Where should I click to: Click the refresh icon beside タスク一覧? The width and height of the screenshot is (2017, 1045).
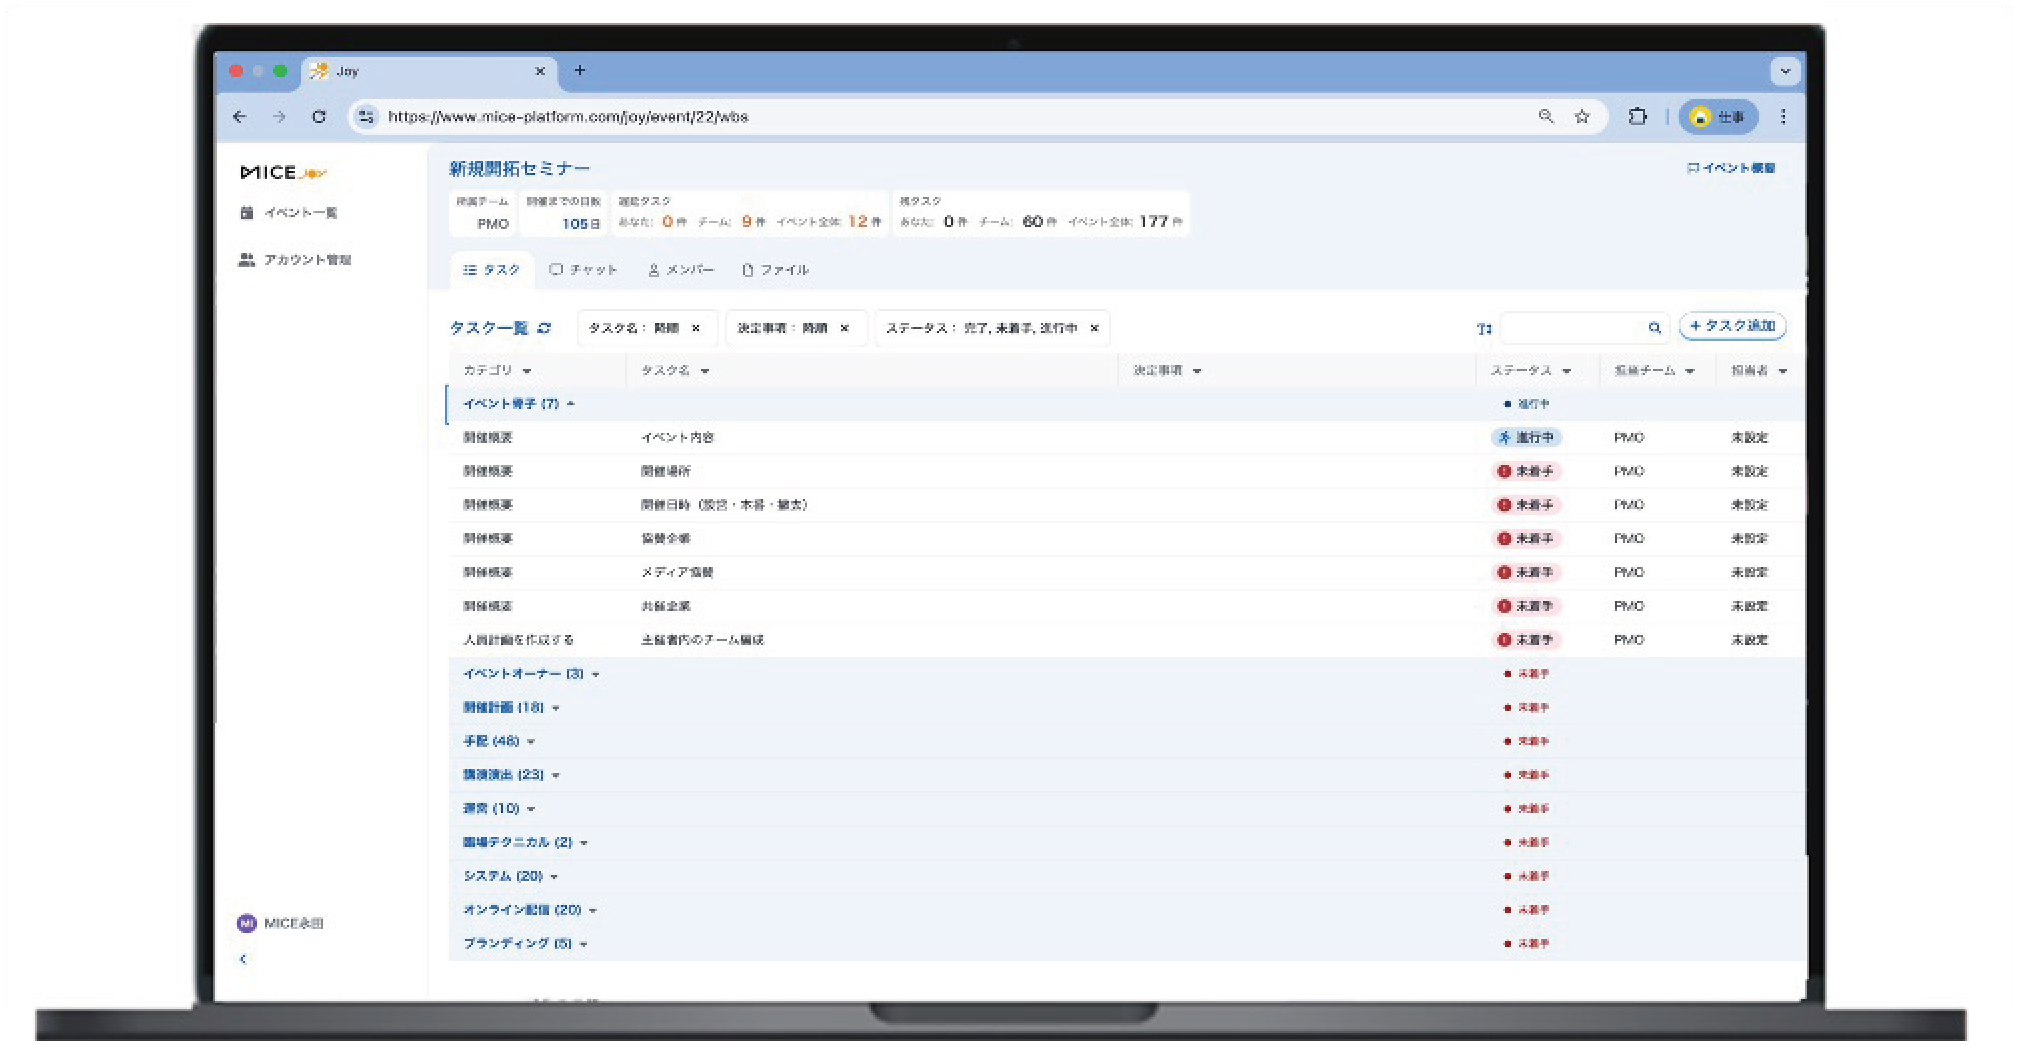click(x=544, y=328)
